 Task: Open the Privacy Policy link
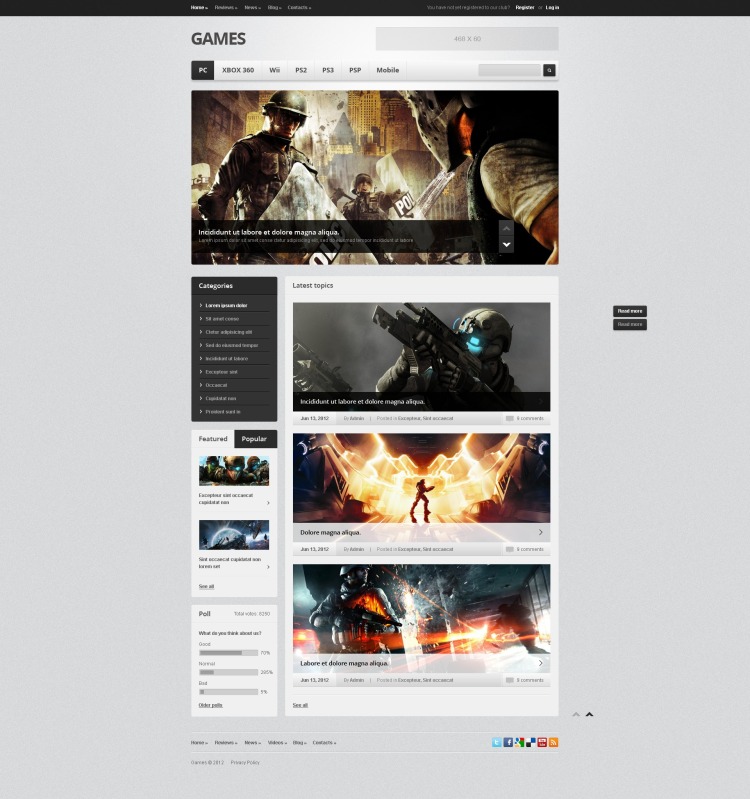(x=245, y=762)
